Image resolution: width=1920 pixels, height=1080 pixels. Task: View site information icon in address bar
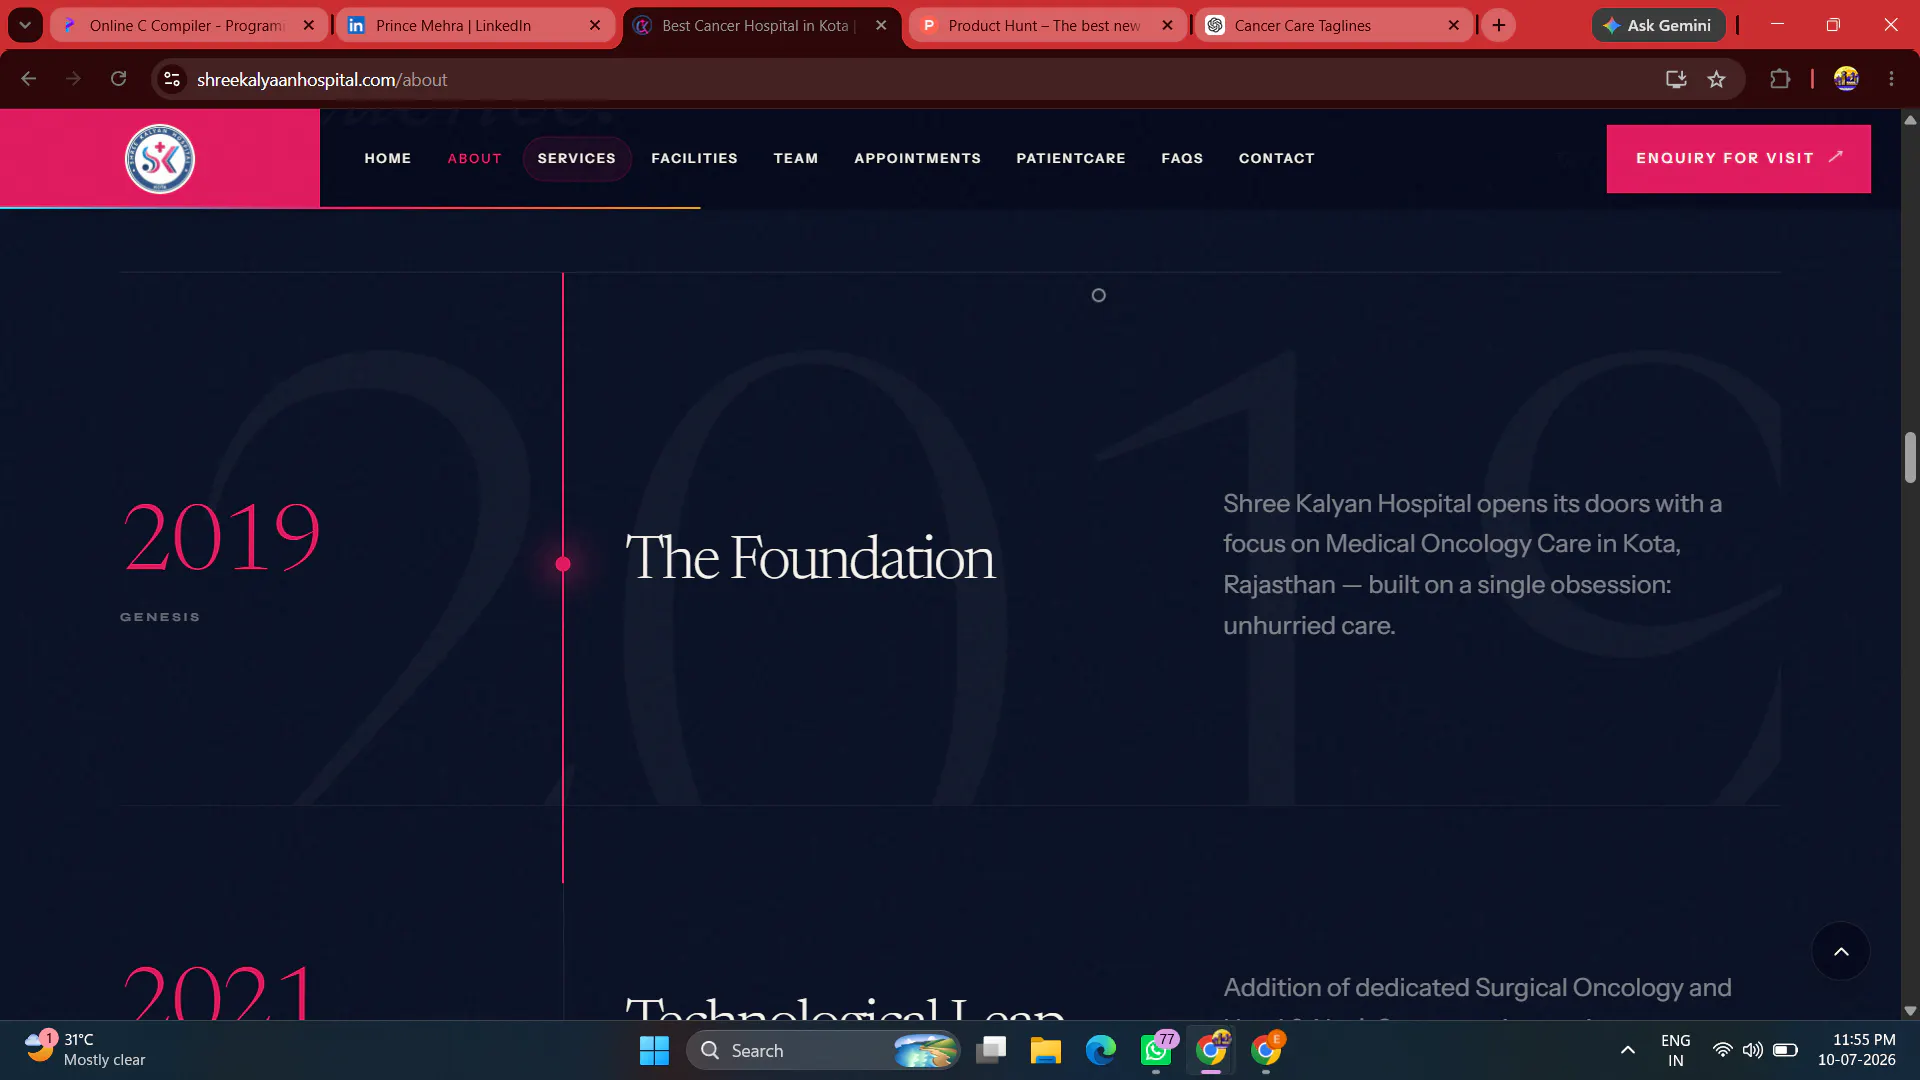pyautogui.click(x=172, y=79)
